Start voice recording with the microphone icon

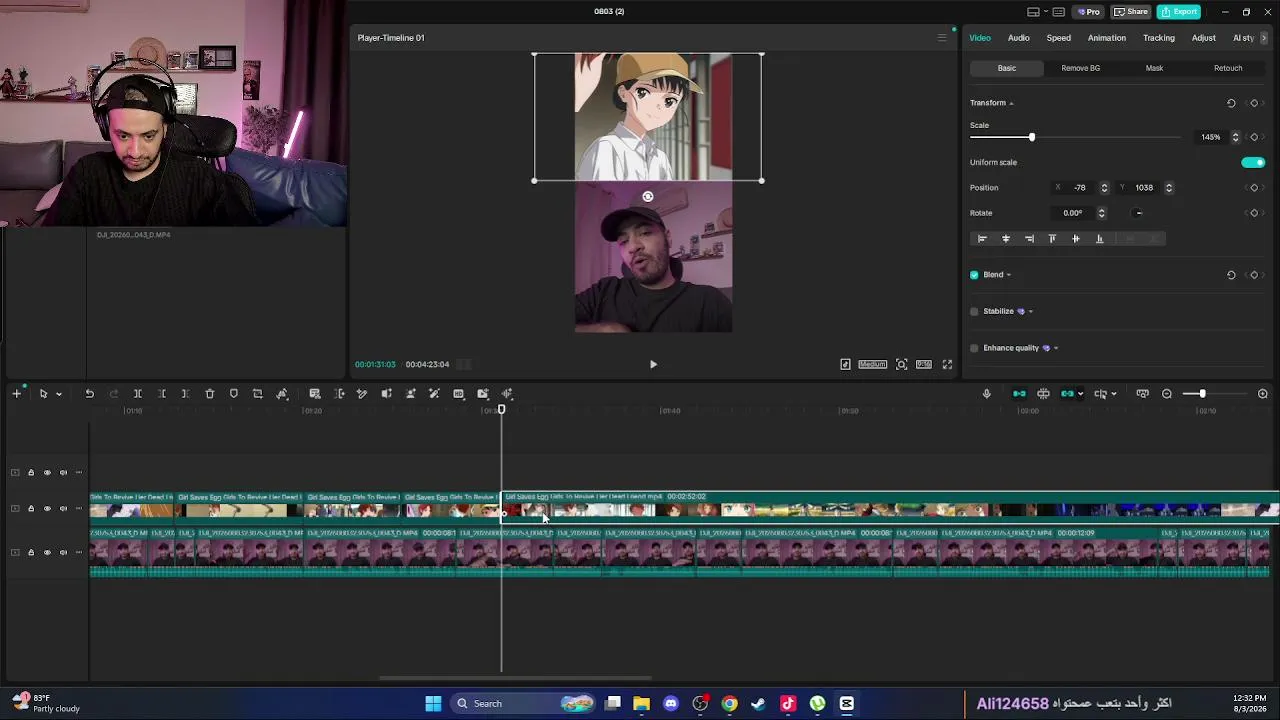pos(986,394)
